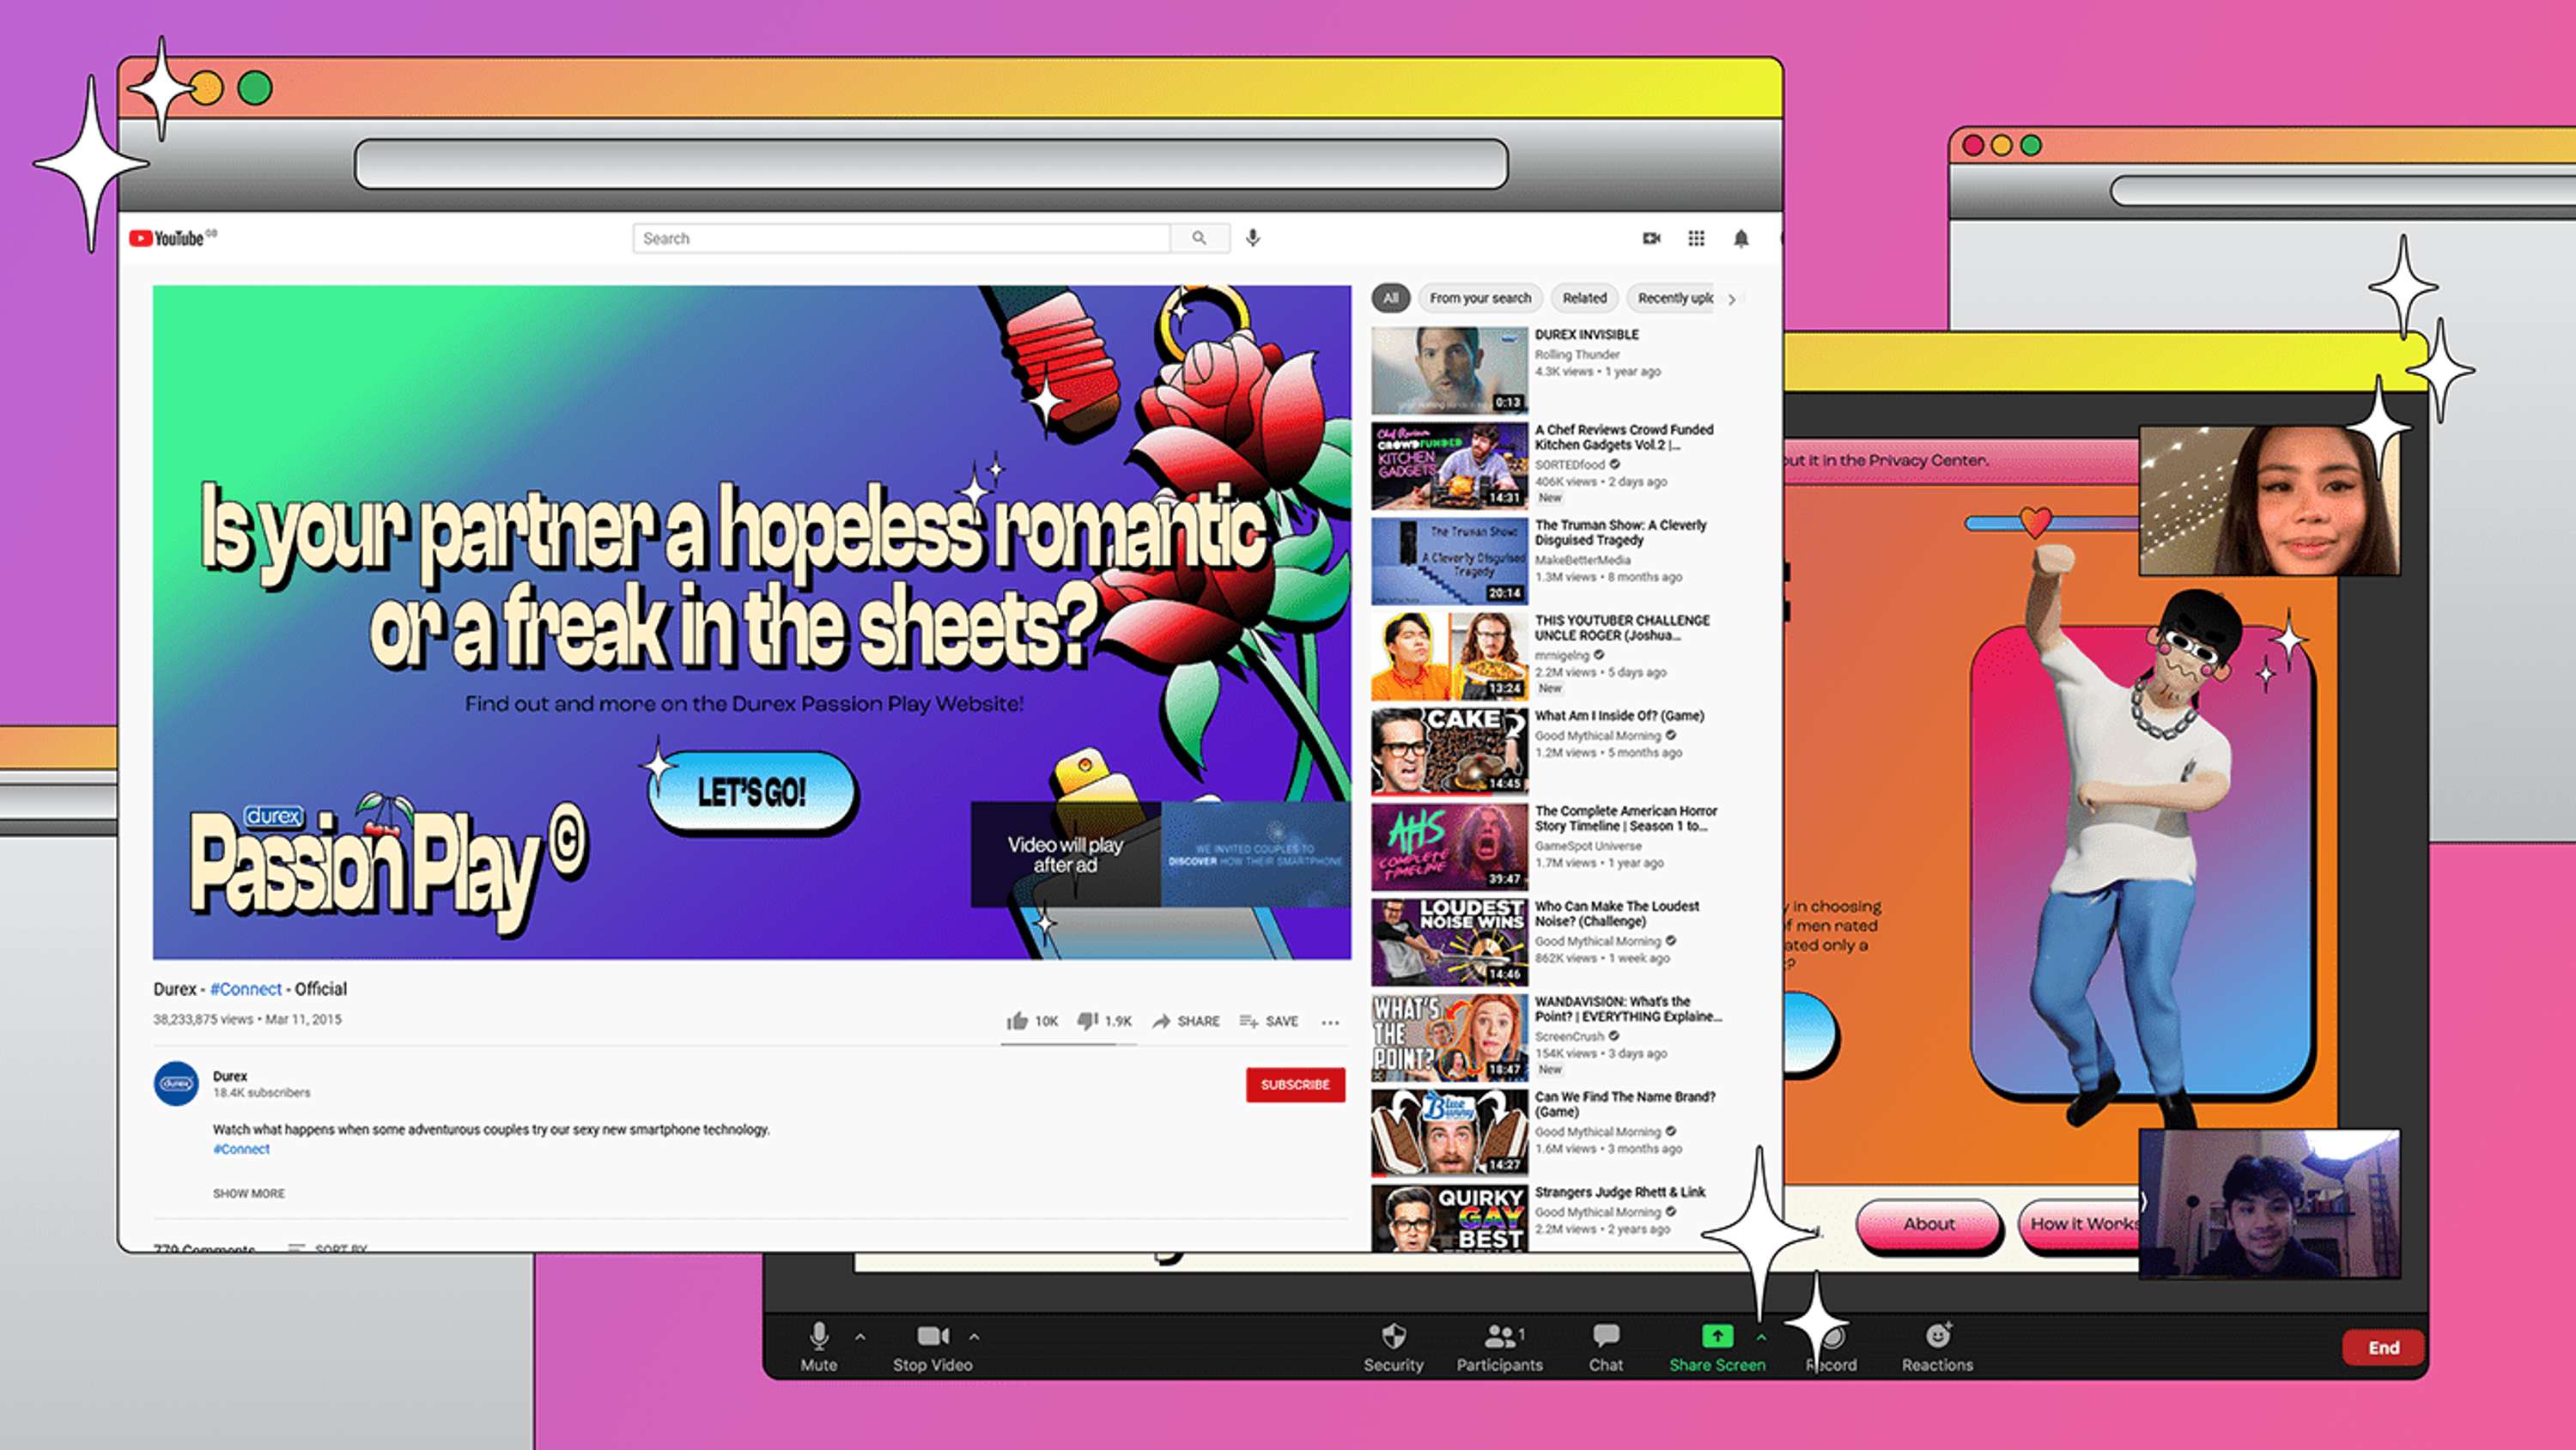Click the green dot on right browser window
This screenshot has width=2576, height=1450.
click(2030, 145)
